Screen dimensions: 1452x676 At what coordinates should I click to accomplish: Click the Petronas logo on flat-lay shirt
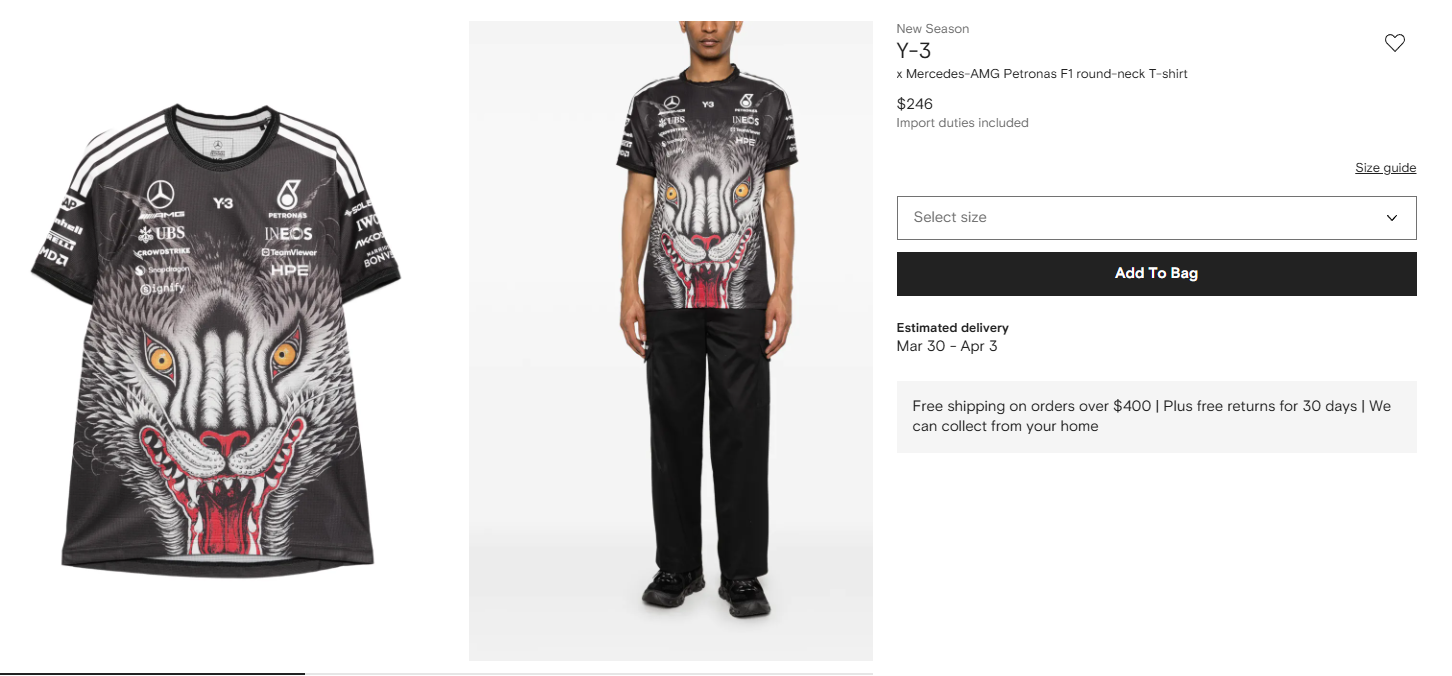click(x=288, y=200)
